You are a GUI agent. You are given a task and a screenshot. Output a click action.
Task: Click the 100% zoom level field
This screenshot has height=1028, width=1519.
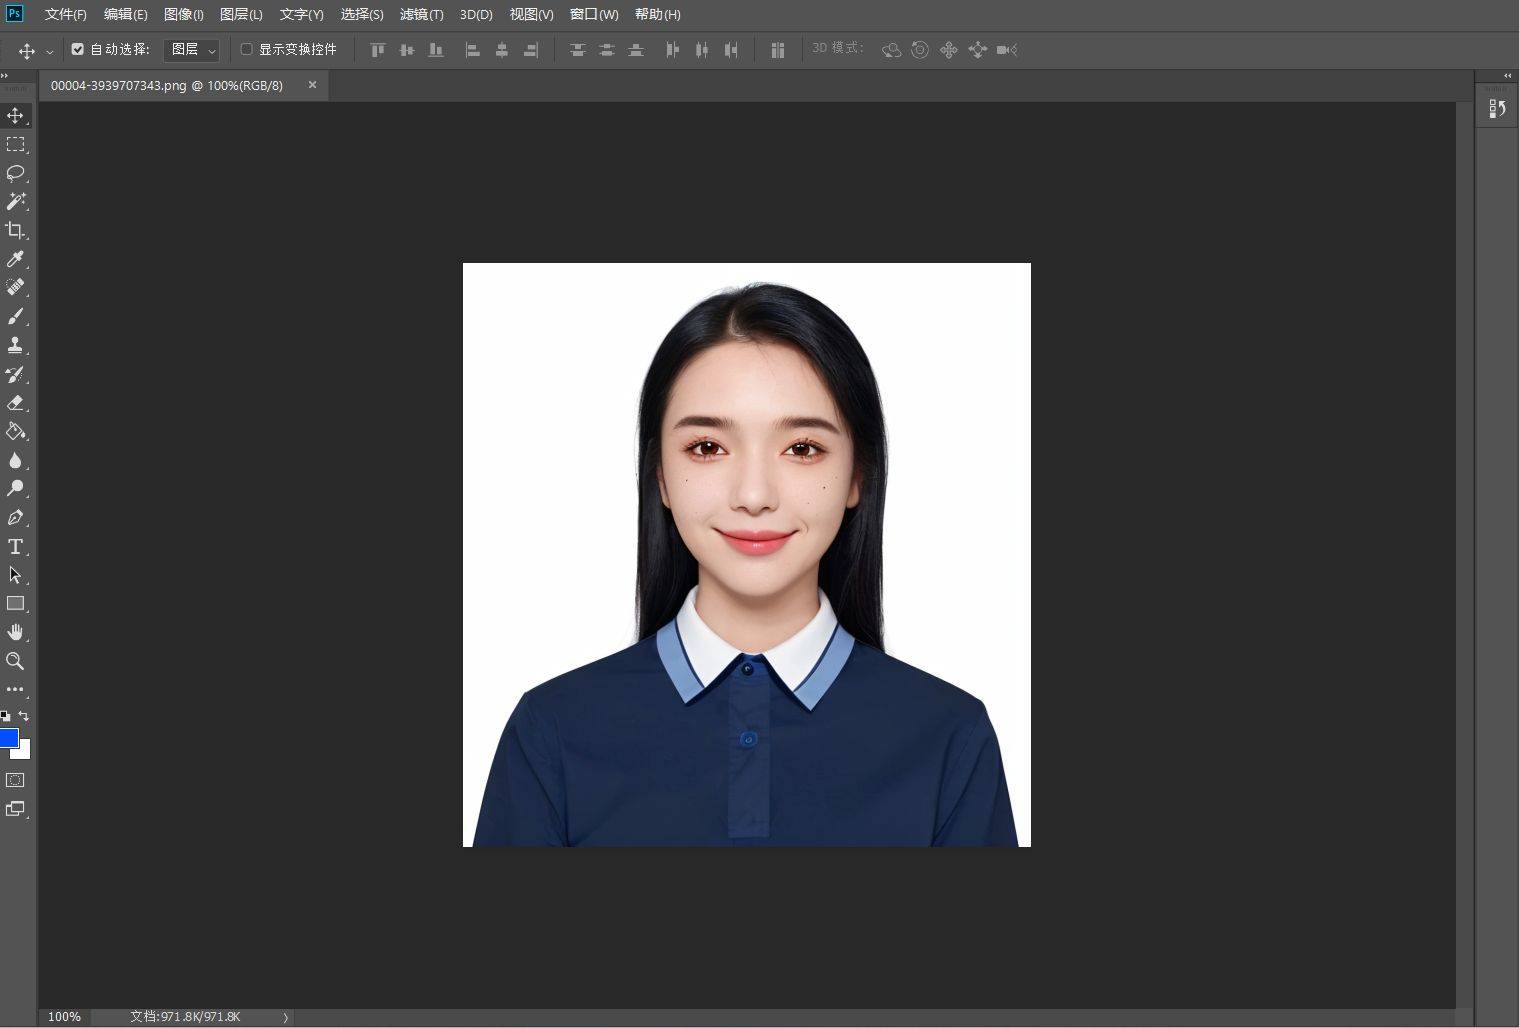click(x=63, y=1016)
